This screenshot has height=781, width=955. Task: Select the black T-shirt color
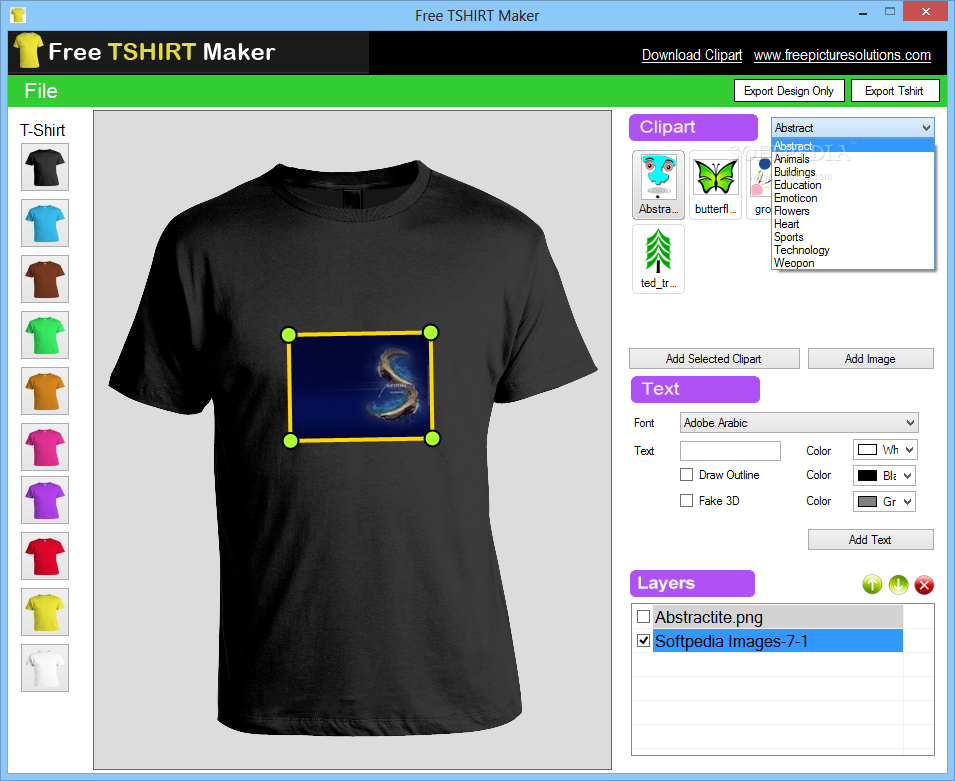tap(45, 167)
